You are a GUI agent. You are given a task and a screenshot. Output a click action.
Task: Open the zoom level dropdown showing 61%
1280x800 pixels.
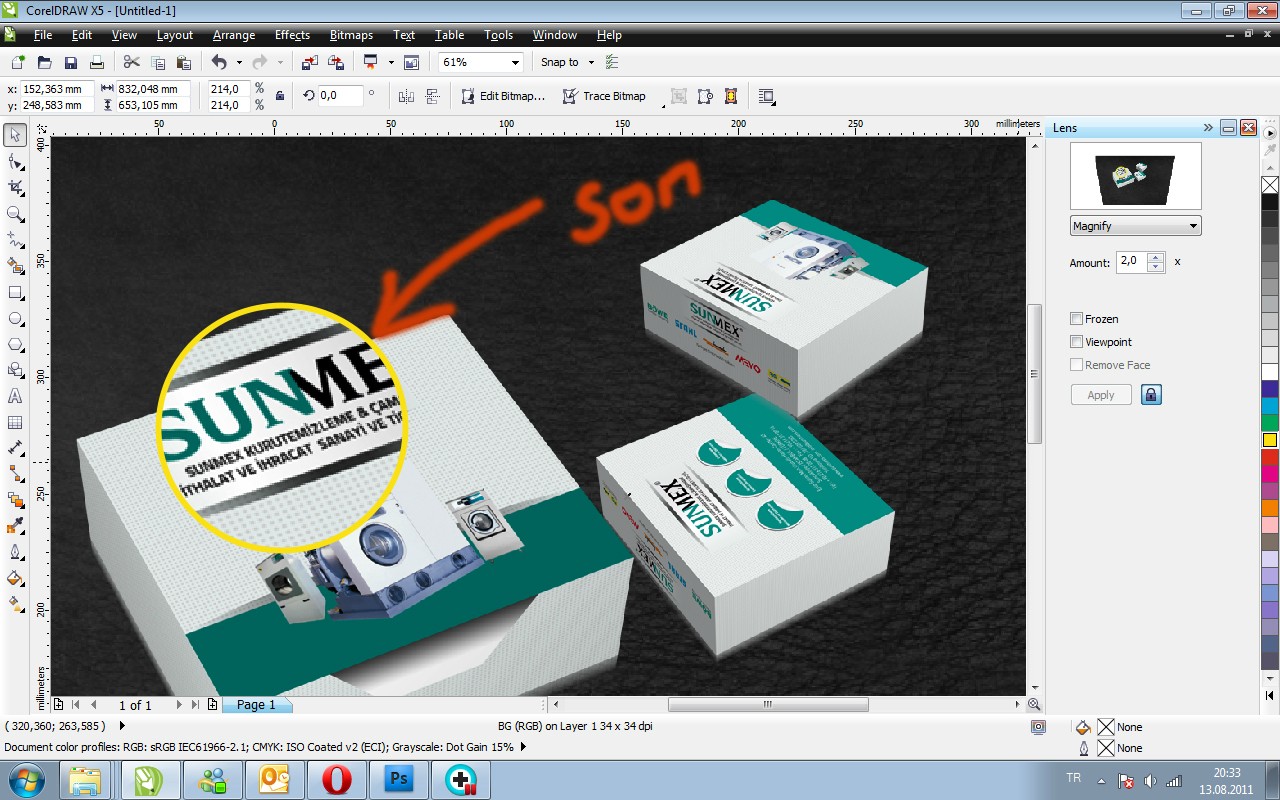coord(516,62)
